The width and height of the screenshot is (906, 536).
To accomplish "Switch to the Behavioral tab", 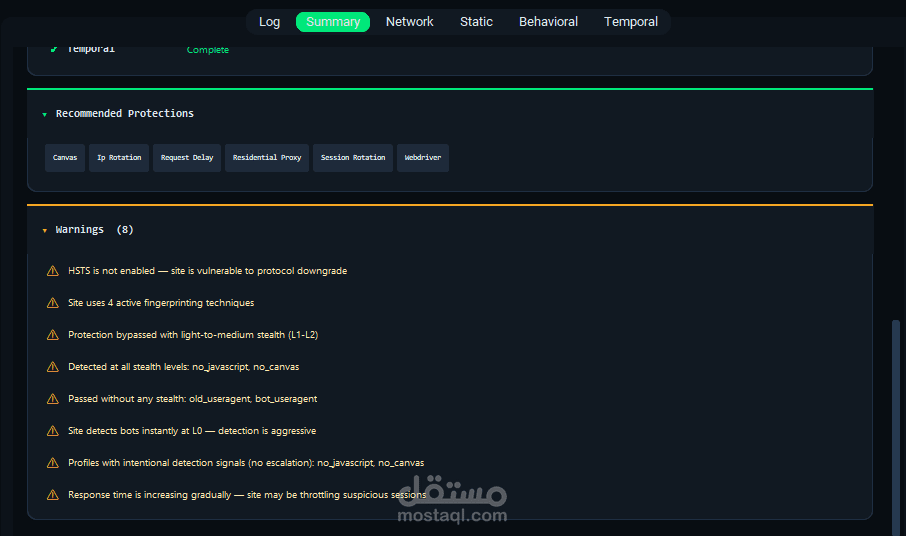I will [x=548, y=22].
